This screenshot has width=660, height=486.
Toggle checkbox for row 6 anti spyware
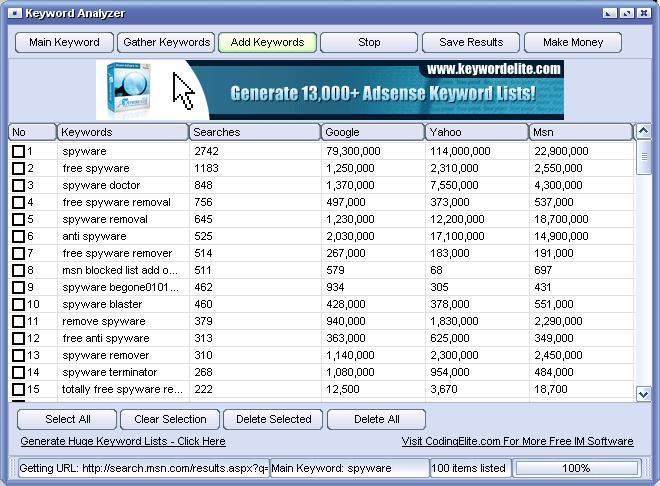tap(19, 236)
